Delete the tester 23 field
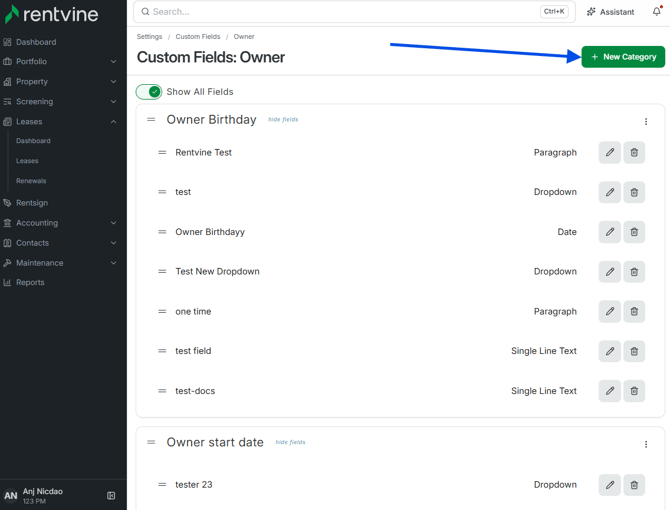670x510 pixels. click(634, 485)
